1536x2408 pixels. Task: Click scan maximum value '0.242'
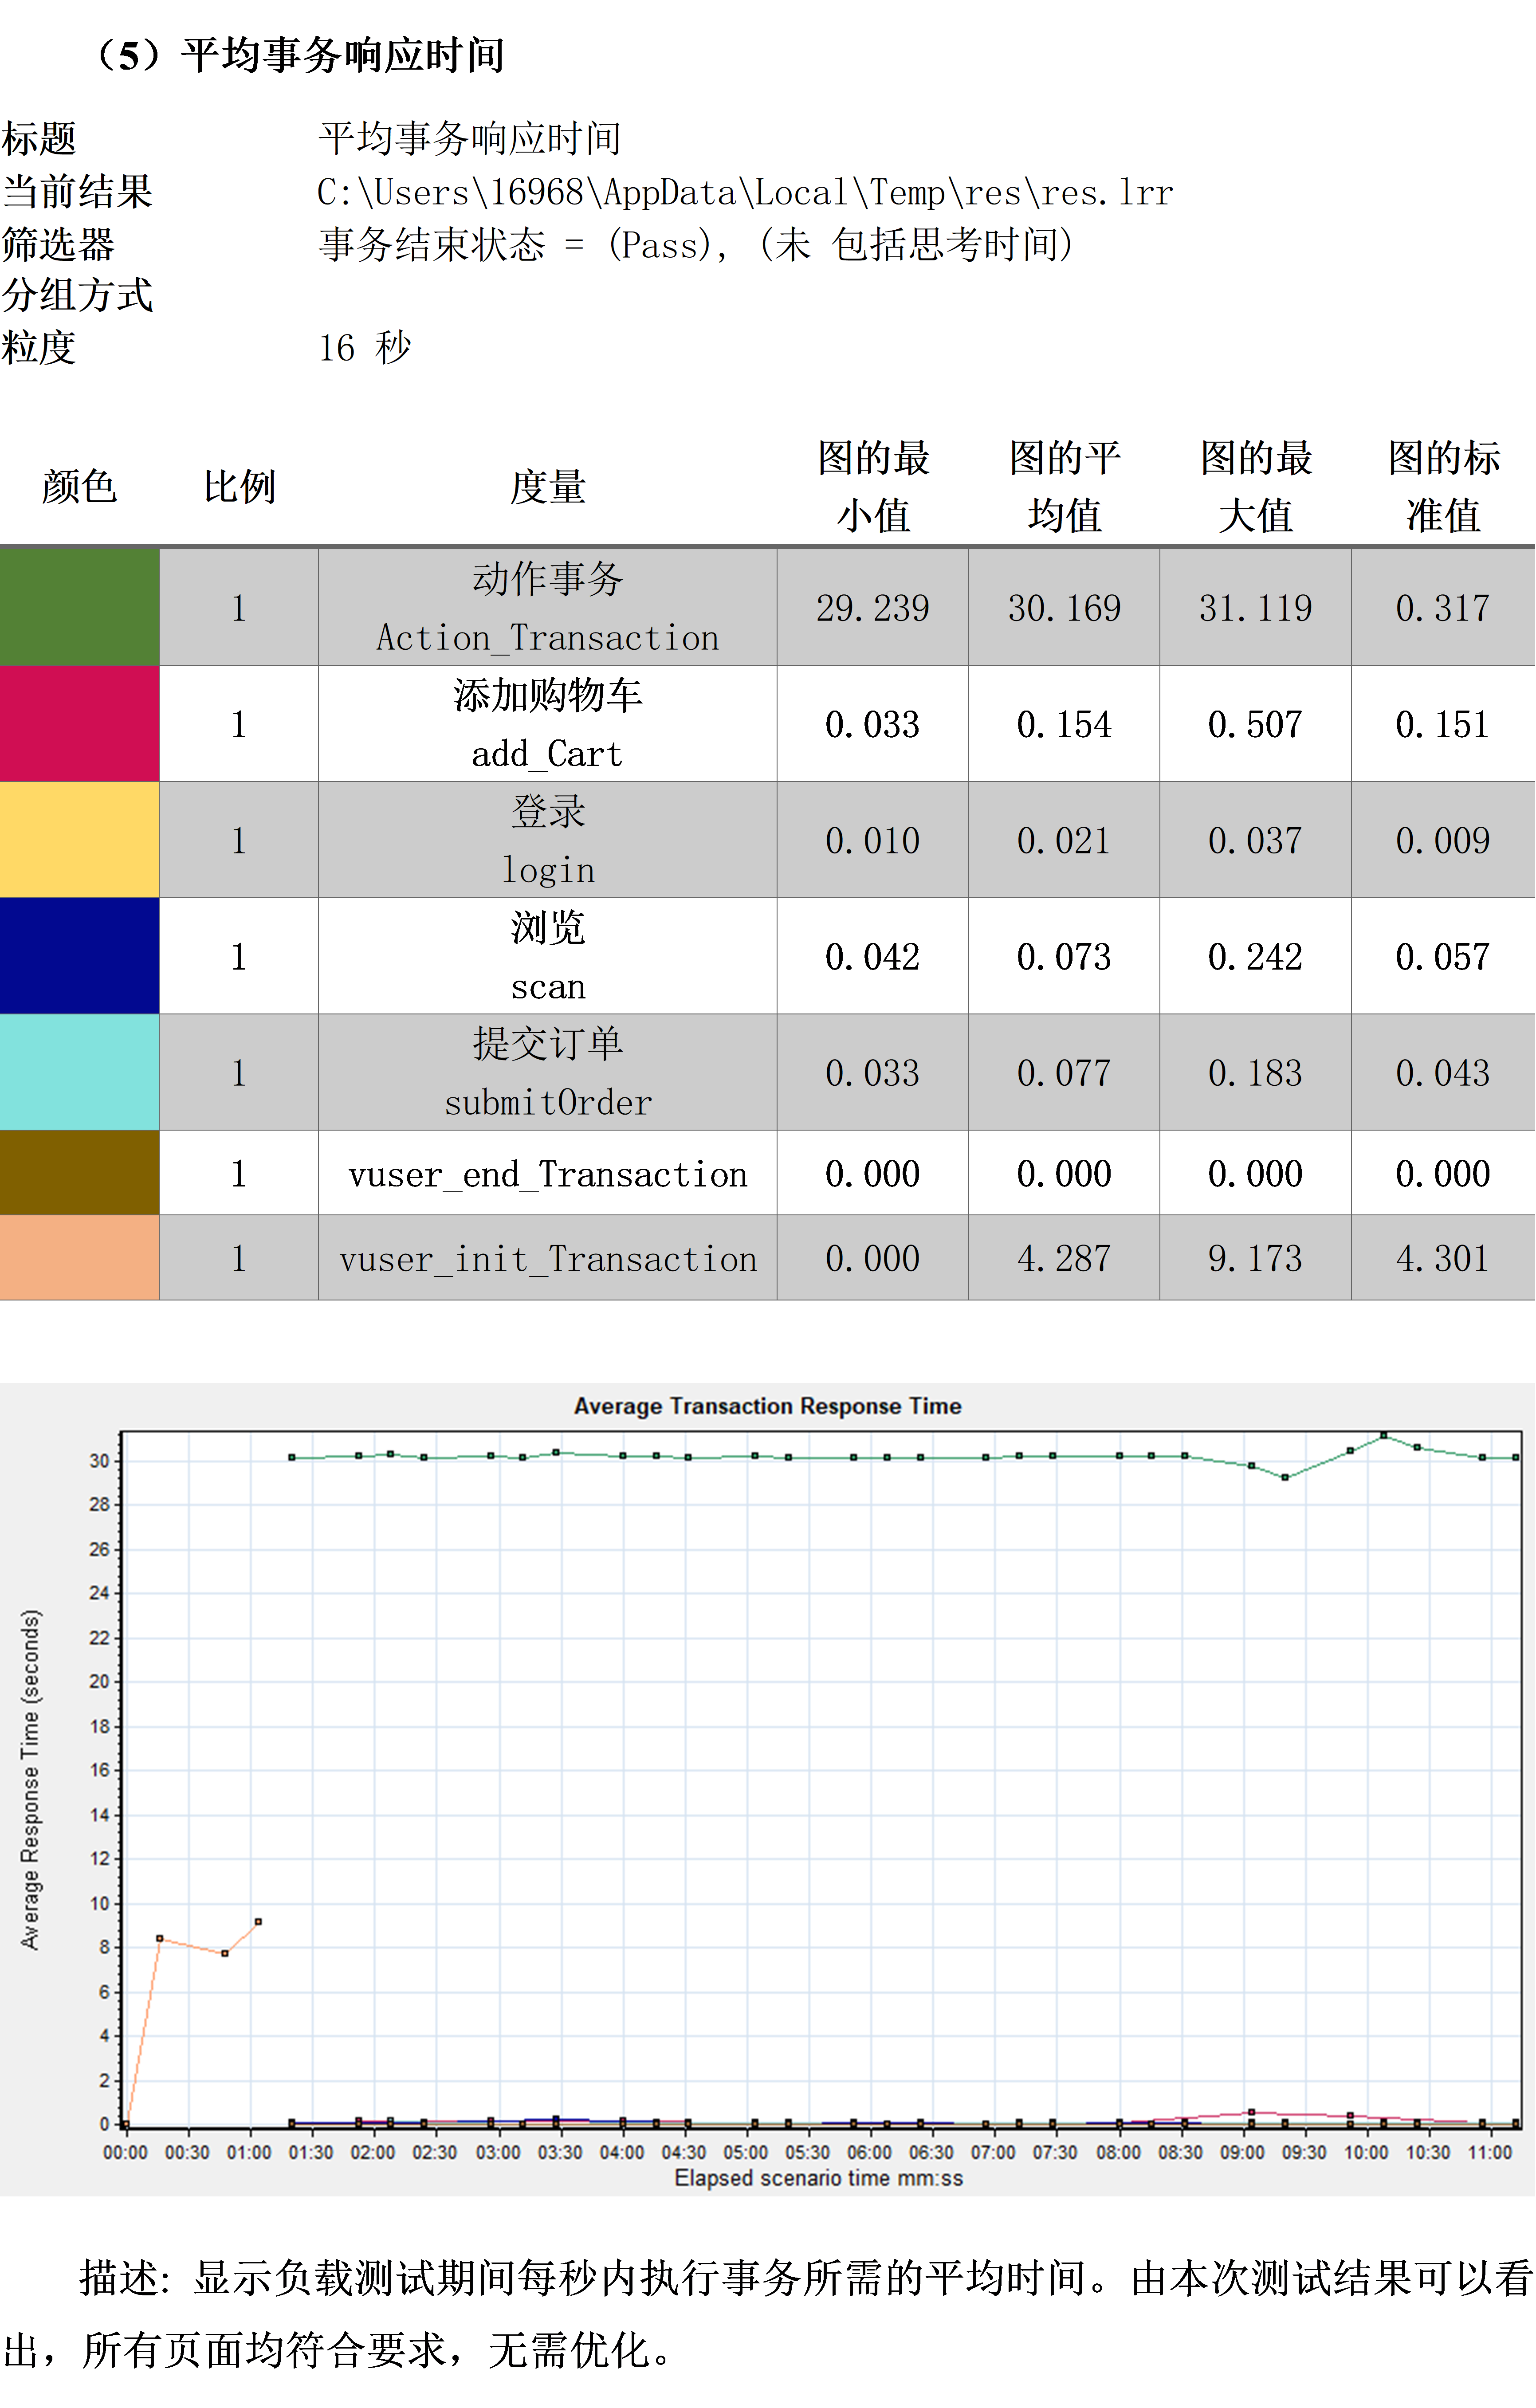coord(1256,957)
